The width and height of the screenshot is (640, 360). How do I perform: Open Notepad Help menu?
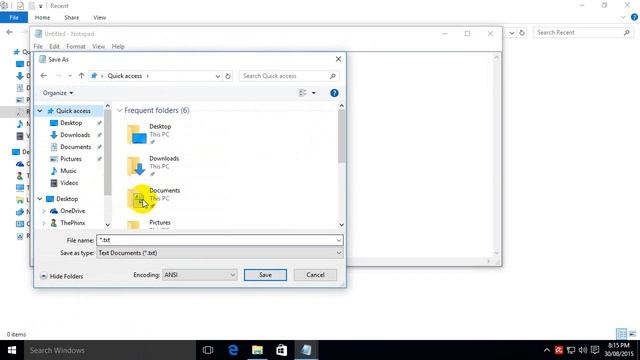pos(118,47)
